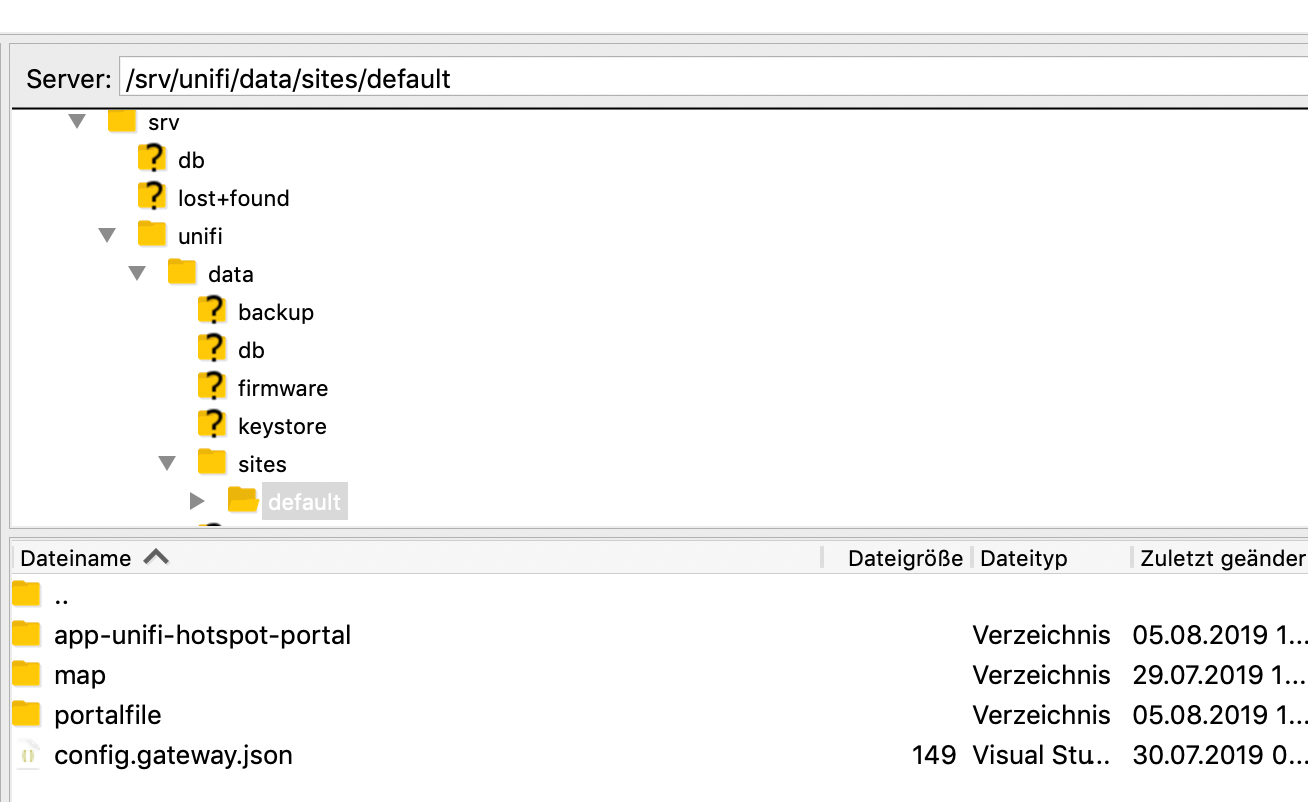Click the 'Visual Stu...' file type cell

coord(1042,755)
